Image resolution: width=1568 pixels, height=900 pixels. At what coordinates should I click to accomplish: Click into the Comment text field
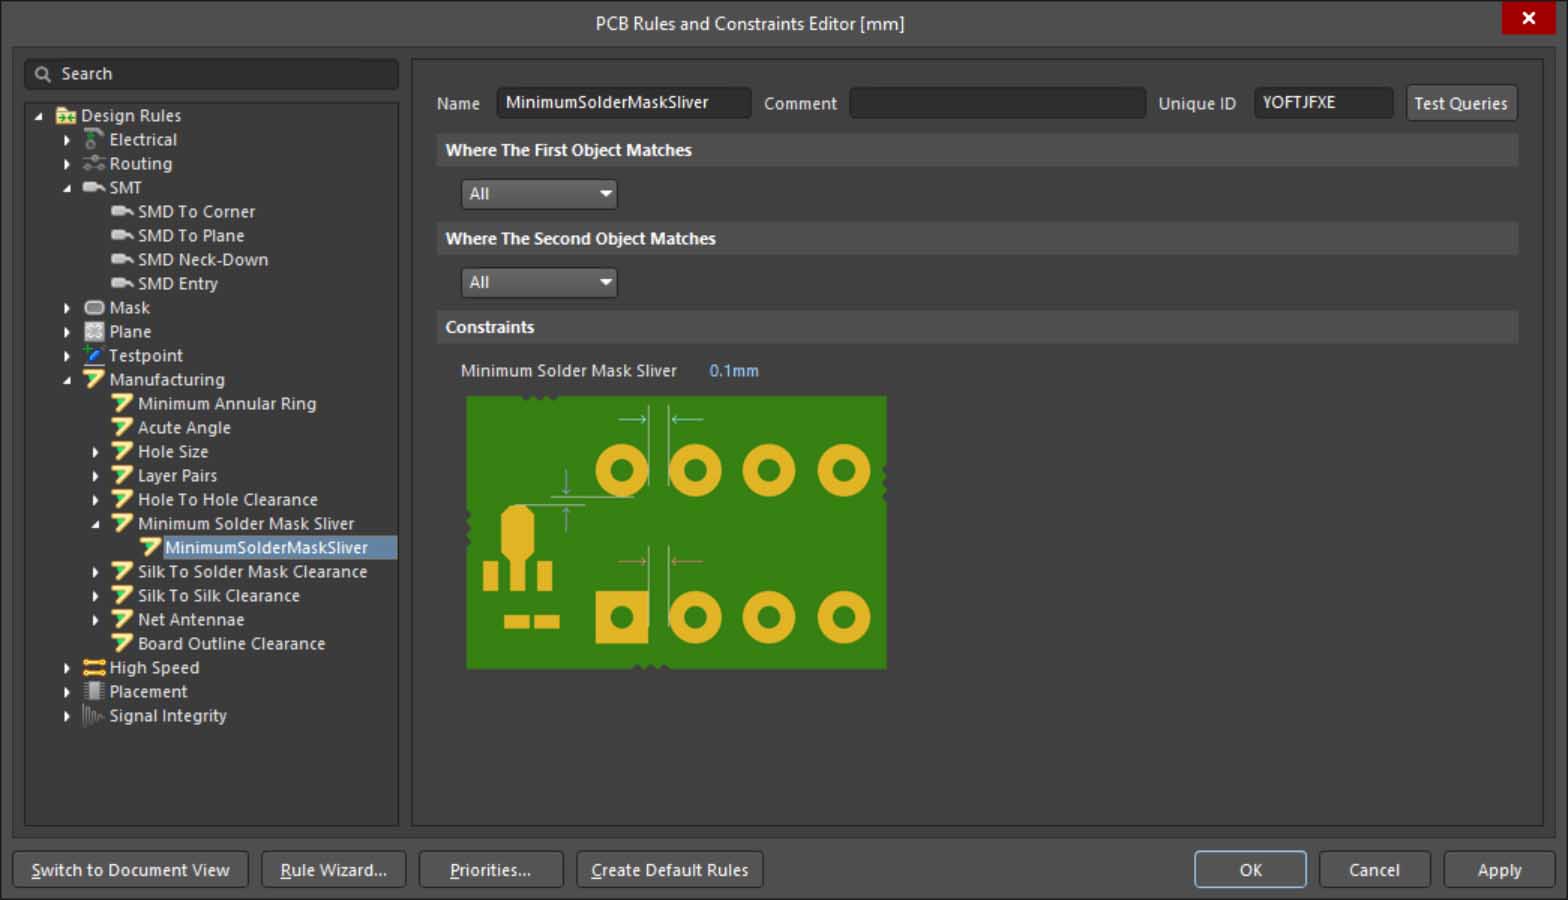point(997,103)
